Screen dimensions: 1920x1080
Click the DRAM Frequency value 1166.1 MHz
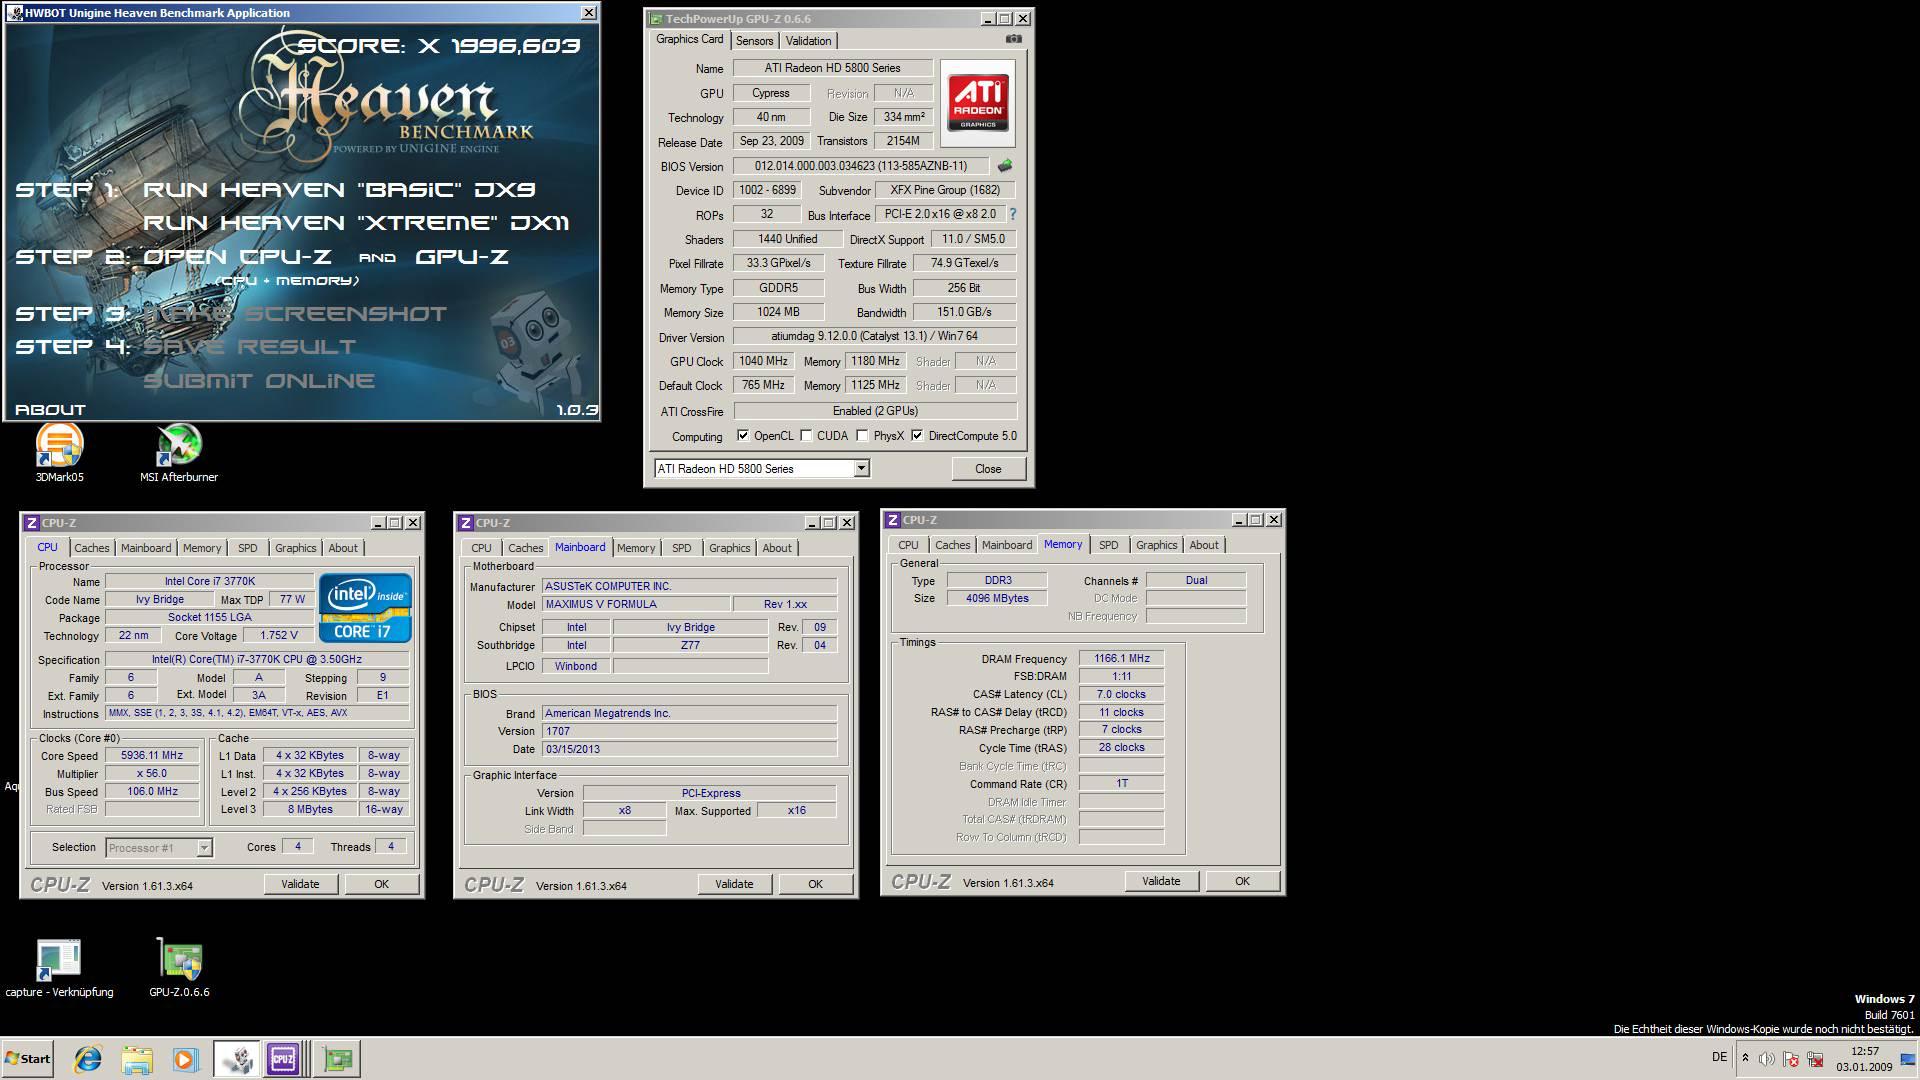coord(1121,659)
